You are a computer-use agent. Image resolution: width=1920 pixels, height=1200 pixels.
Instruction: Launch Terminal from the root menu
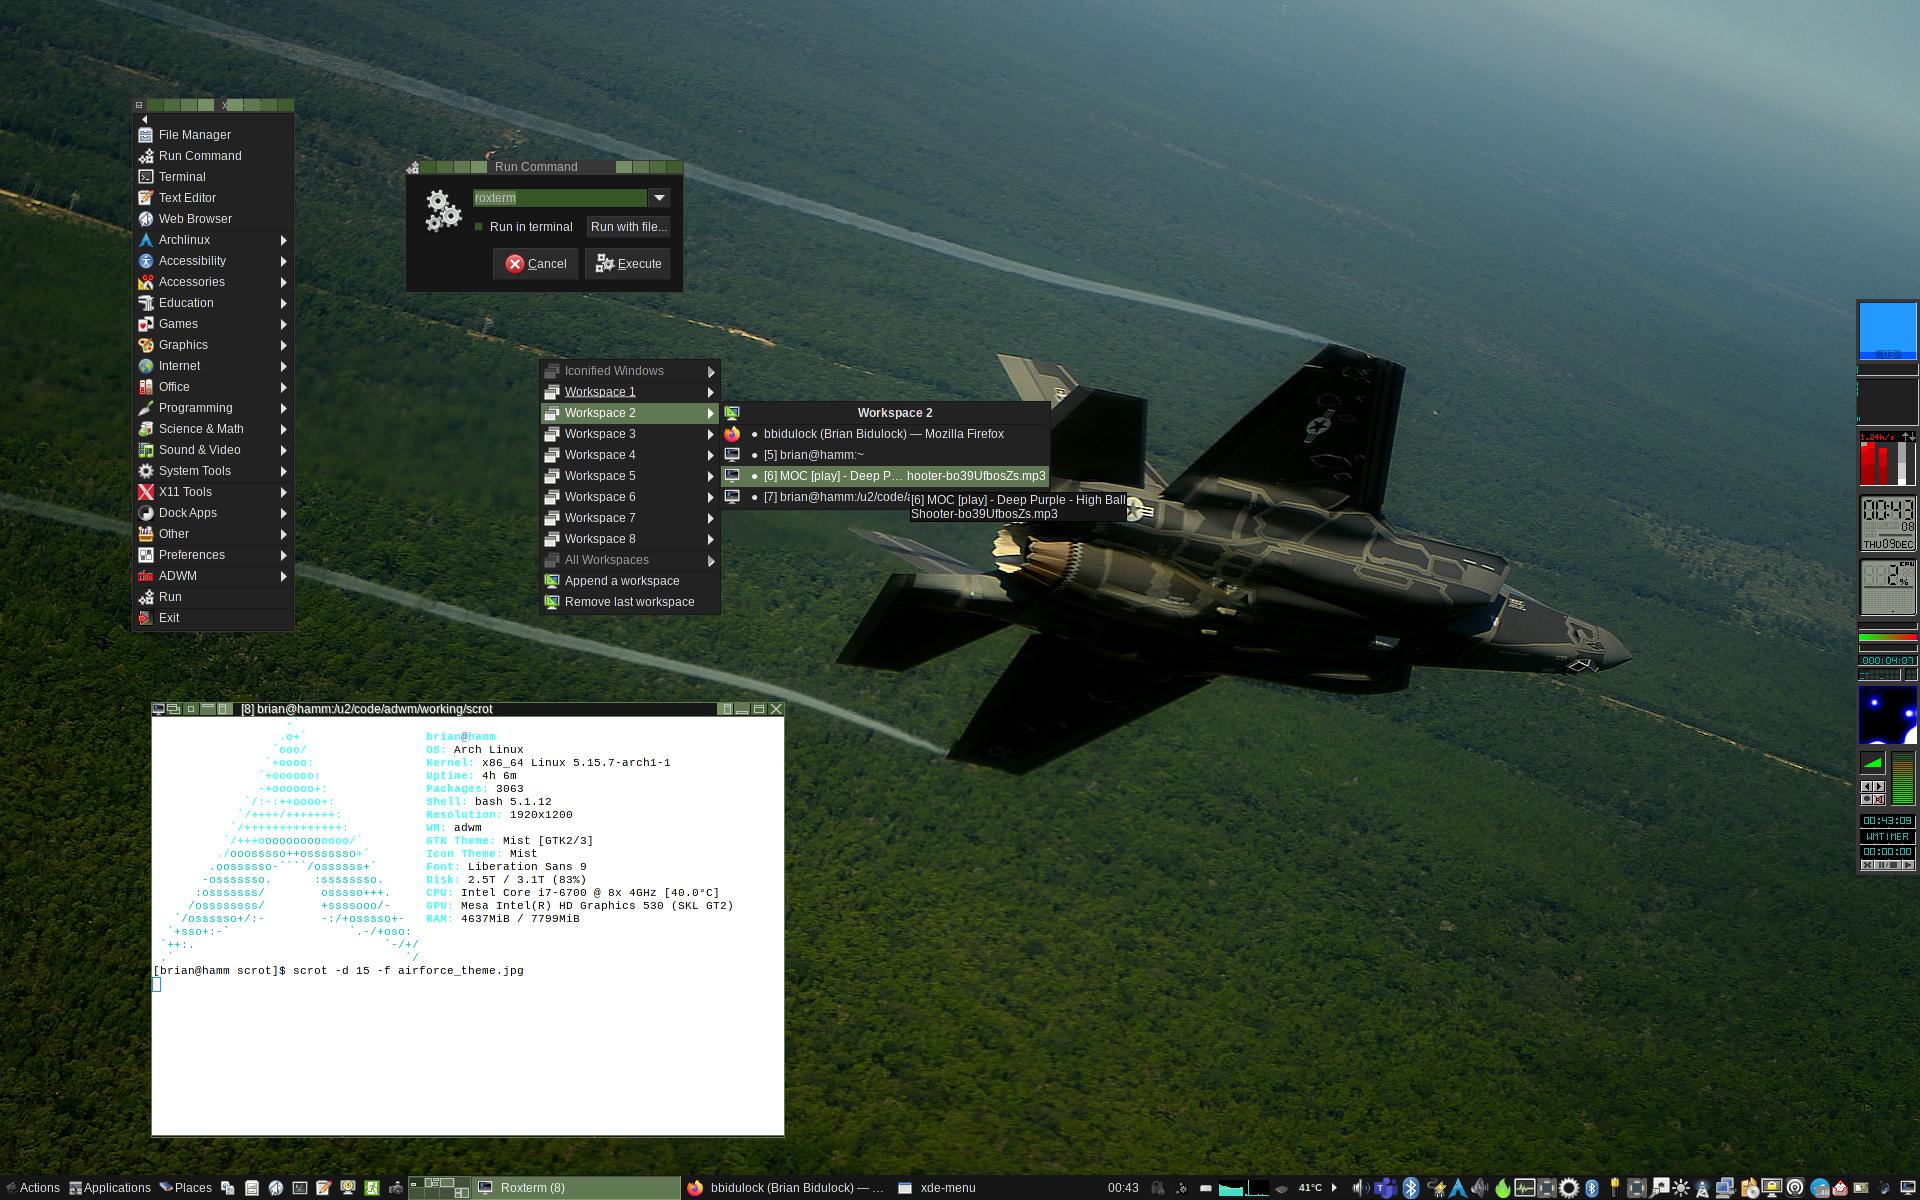[x=213, y=177]
